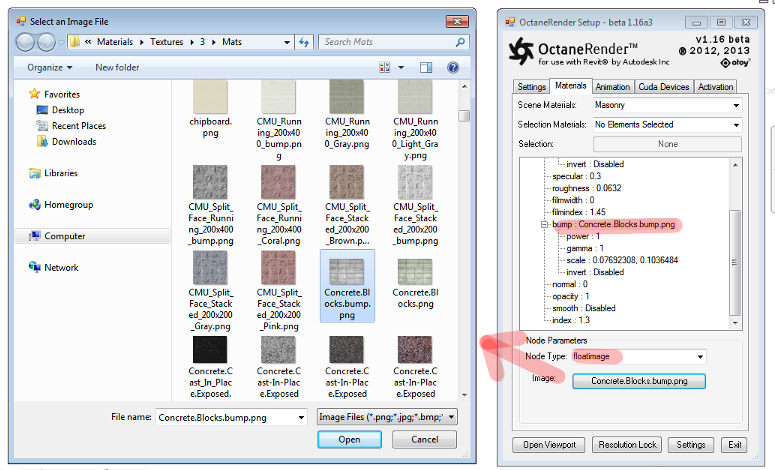This screenshot has height=470, width=775.
Task: Switch to the Materials tab
Action: pos(570,86)
